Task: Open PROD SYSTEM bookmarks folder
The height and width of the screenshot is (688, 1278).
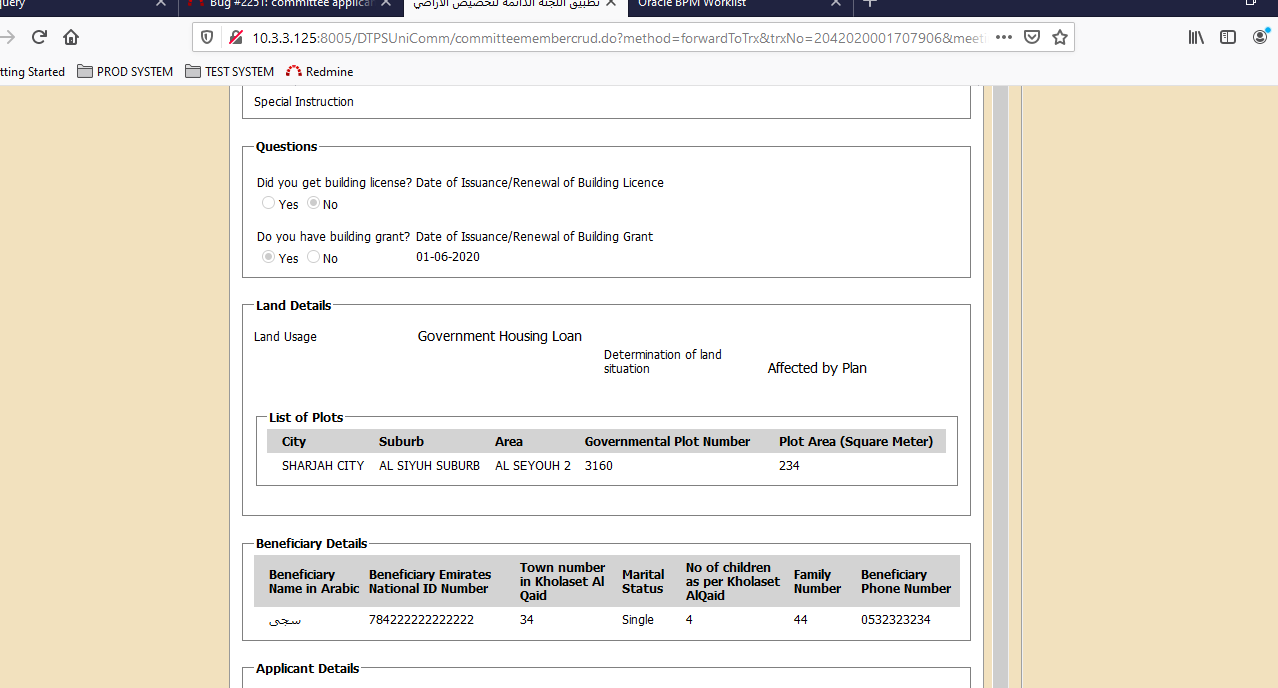Action: pos(125,72)
